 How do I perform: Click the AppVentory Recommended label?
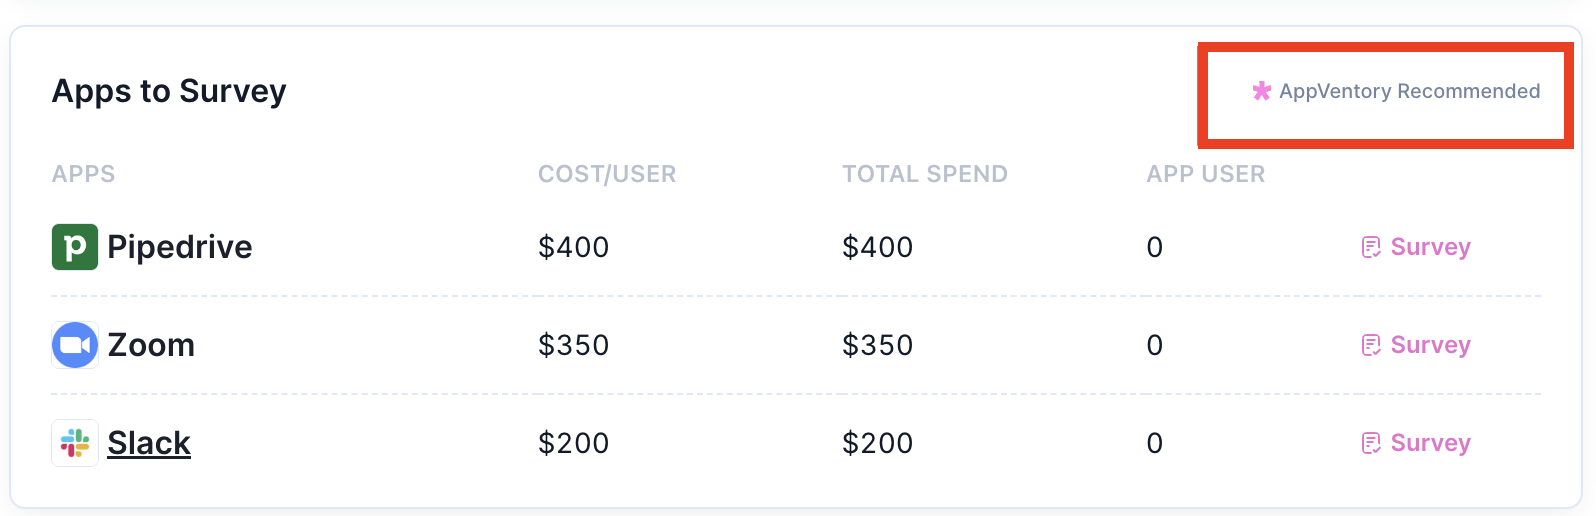click(1410, 91)
